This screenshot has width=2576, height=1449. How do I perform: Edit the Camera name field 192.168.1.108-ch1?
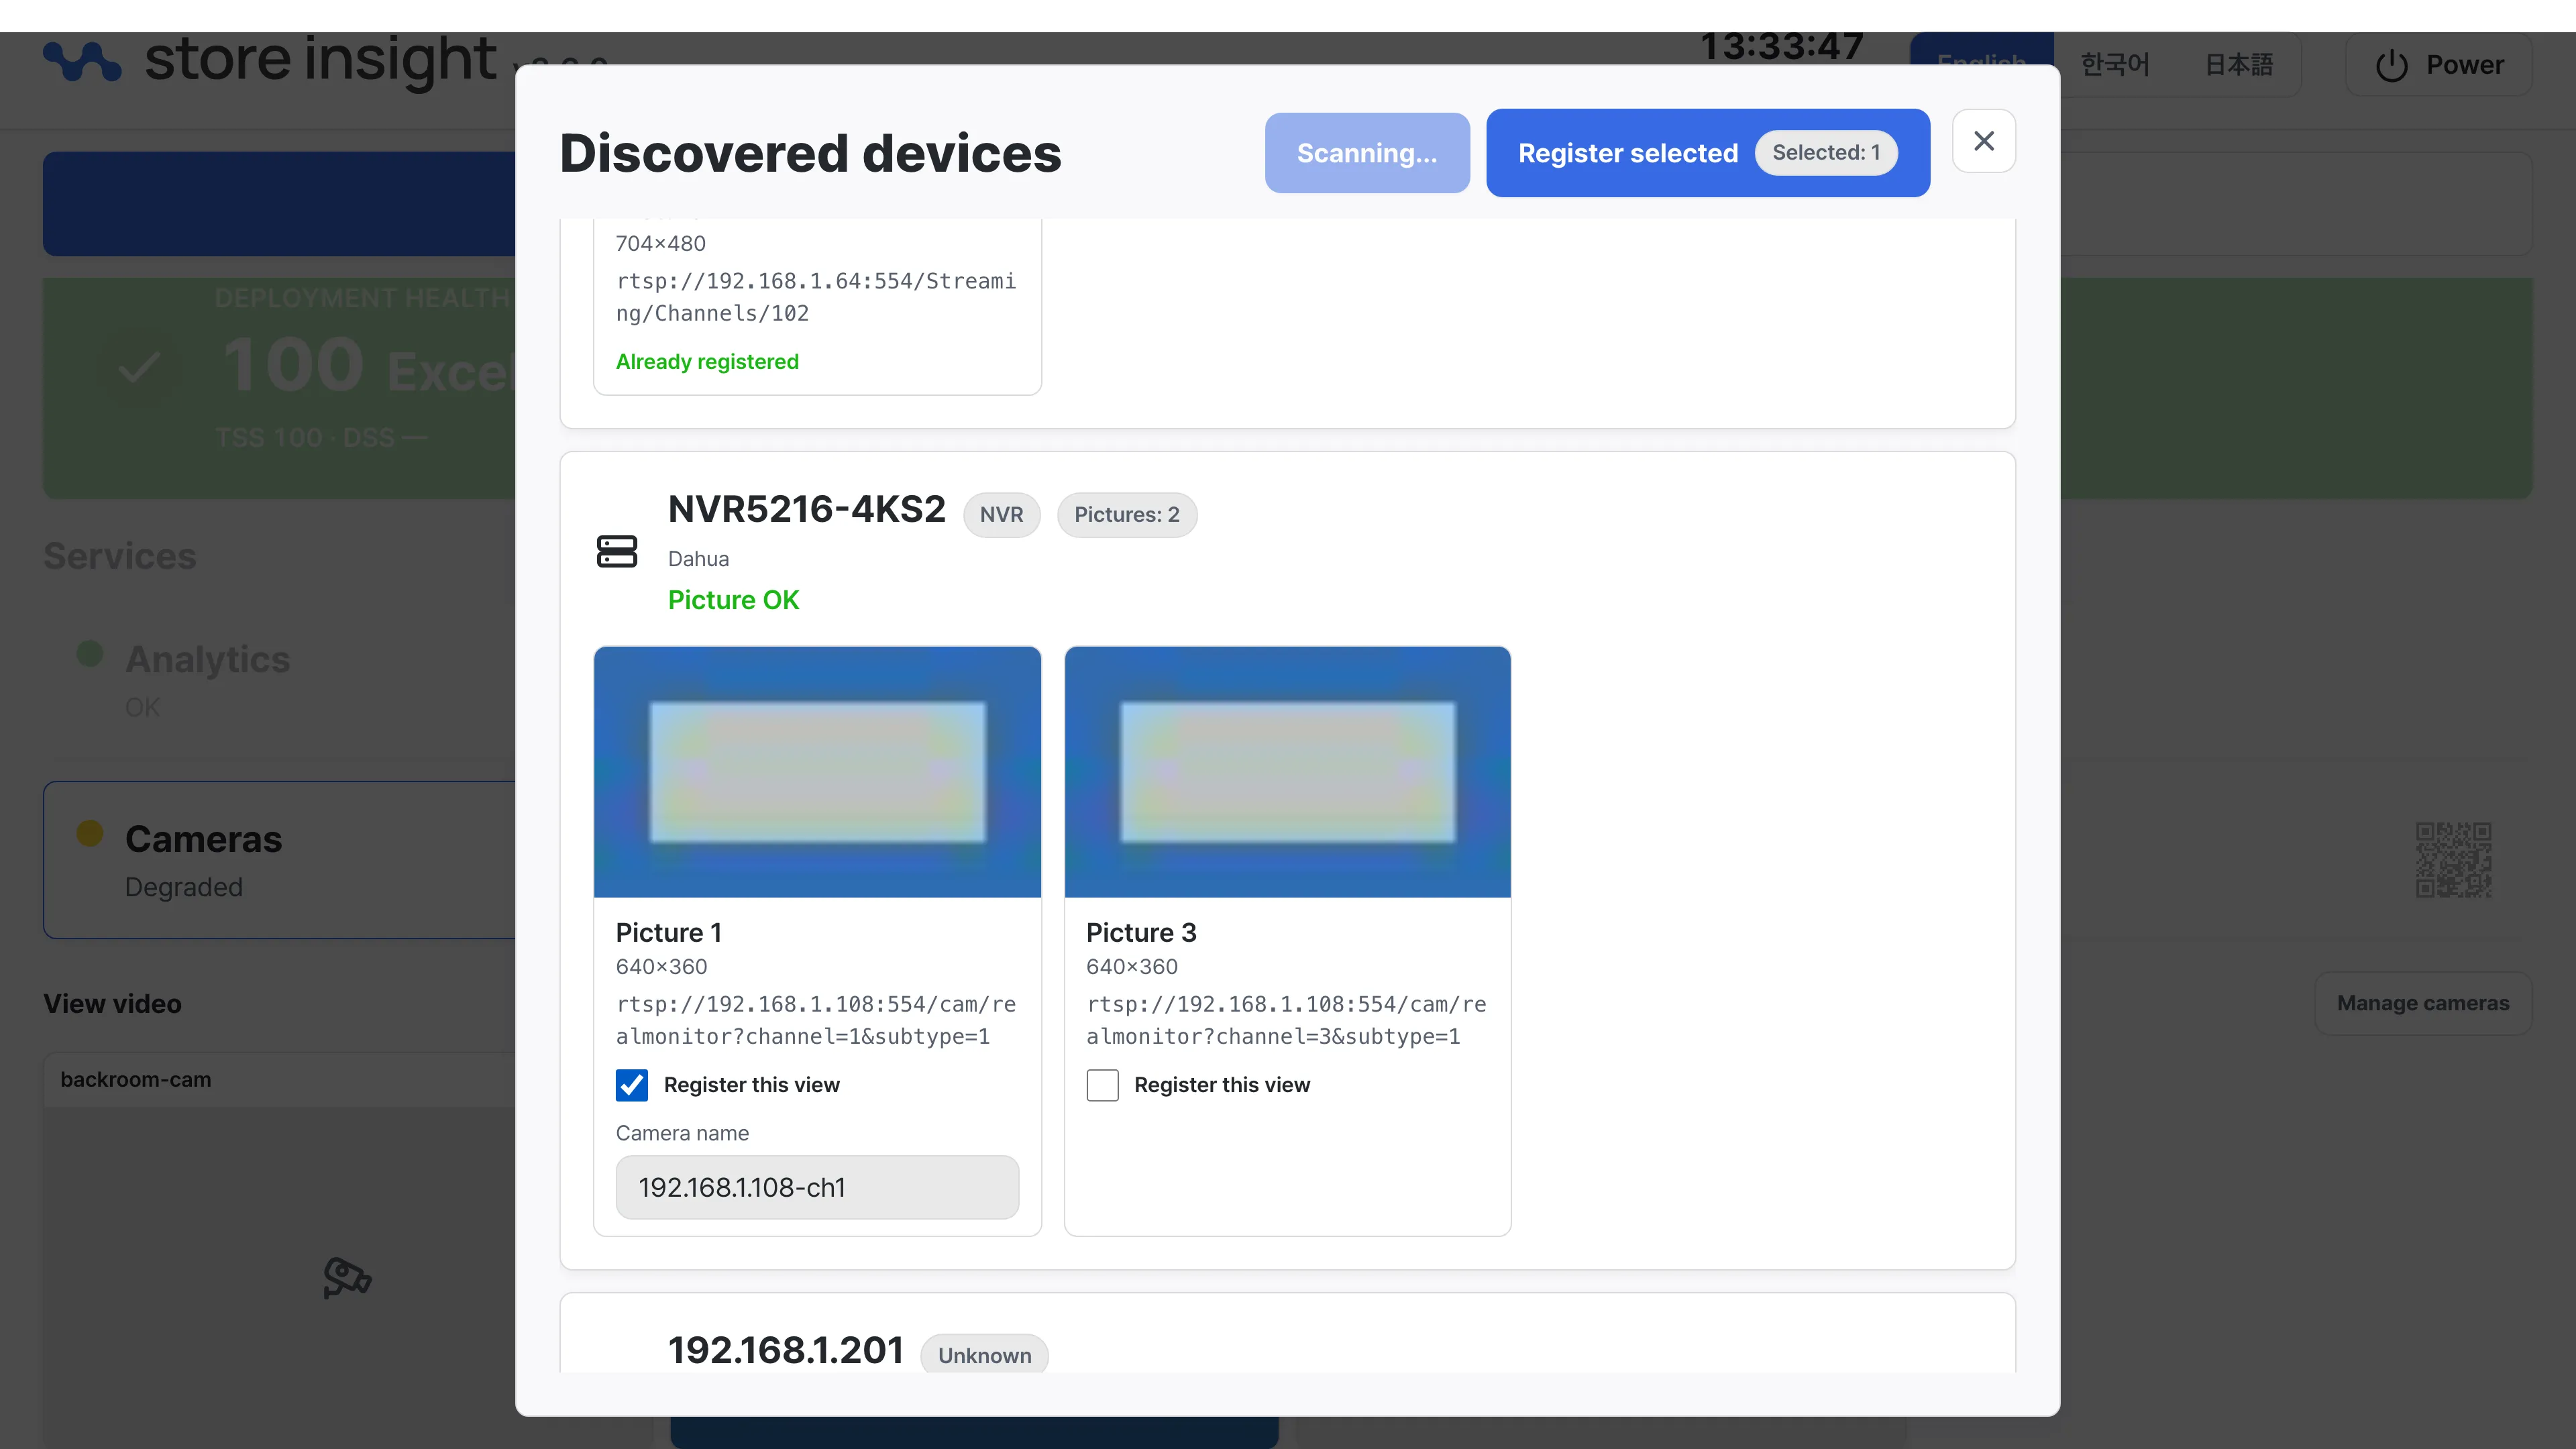click(x=817, y=1187)
